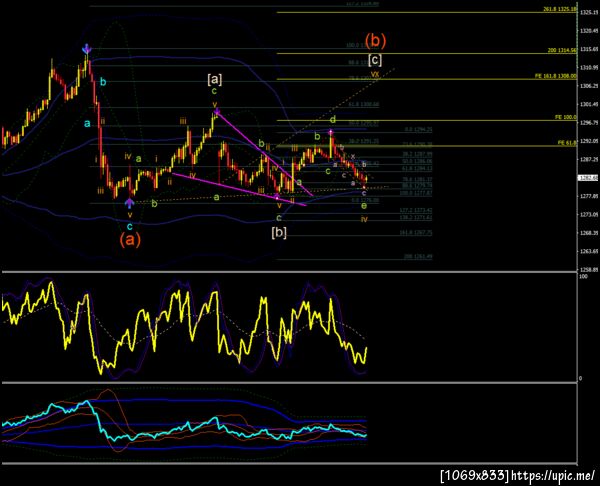Click the 1258.85 price axis value
600x486 pixels.
[x=589, y=269]
